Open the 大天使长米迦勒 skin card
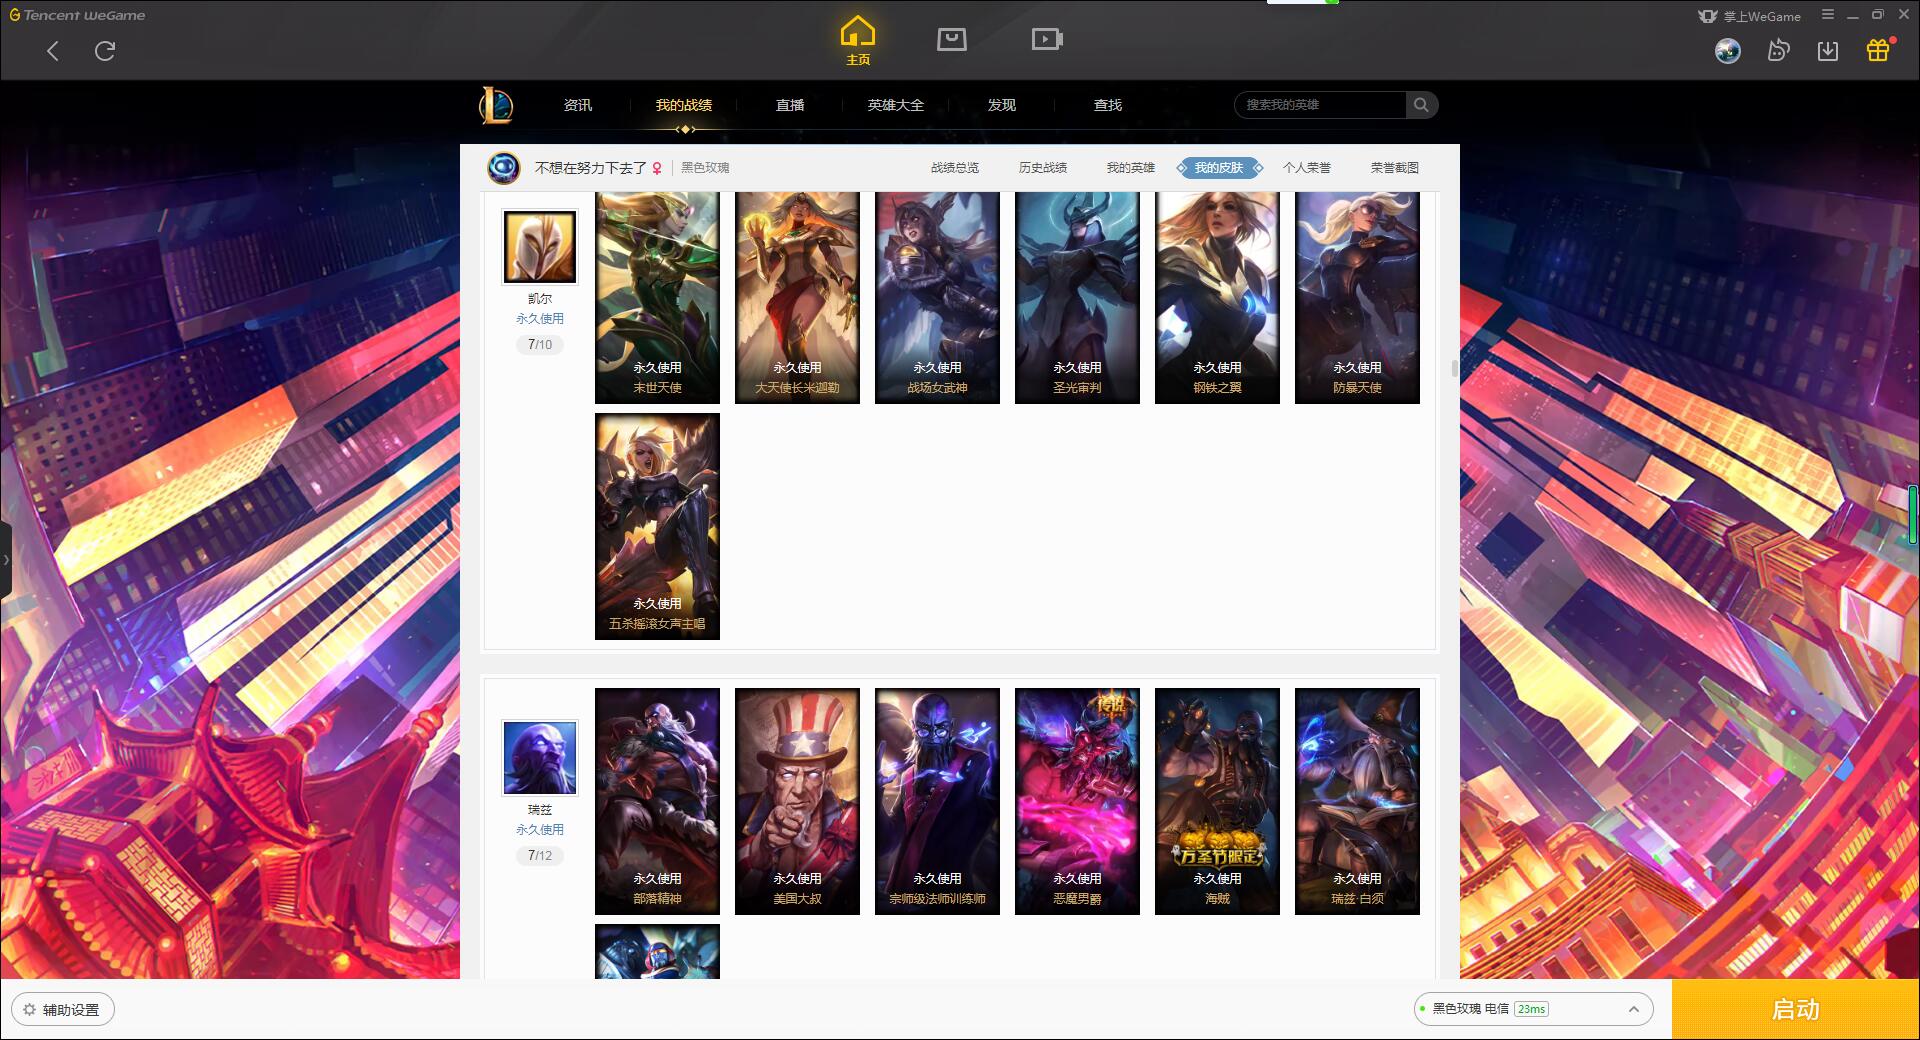Screen dimensions: 1920x1040 point(797,298)
